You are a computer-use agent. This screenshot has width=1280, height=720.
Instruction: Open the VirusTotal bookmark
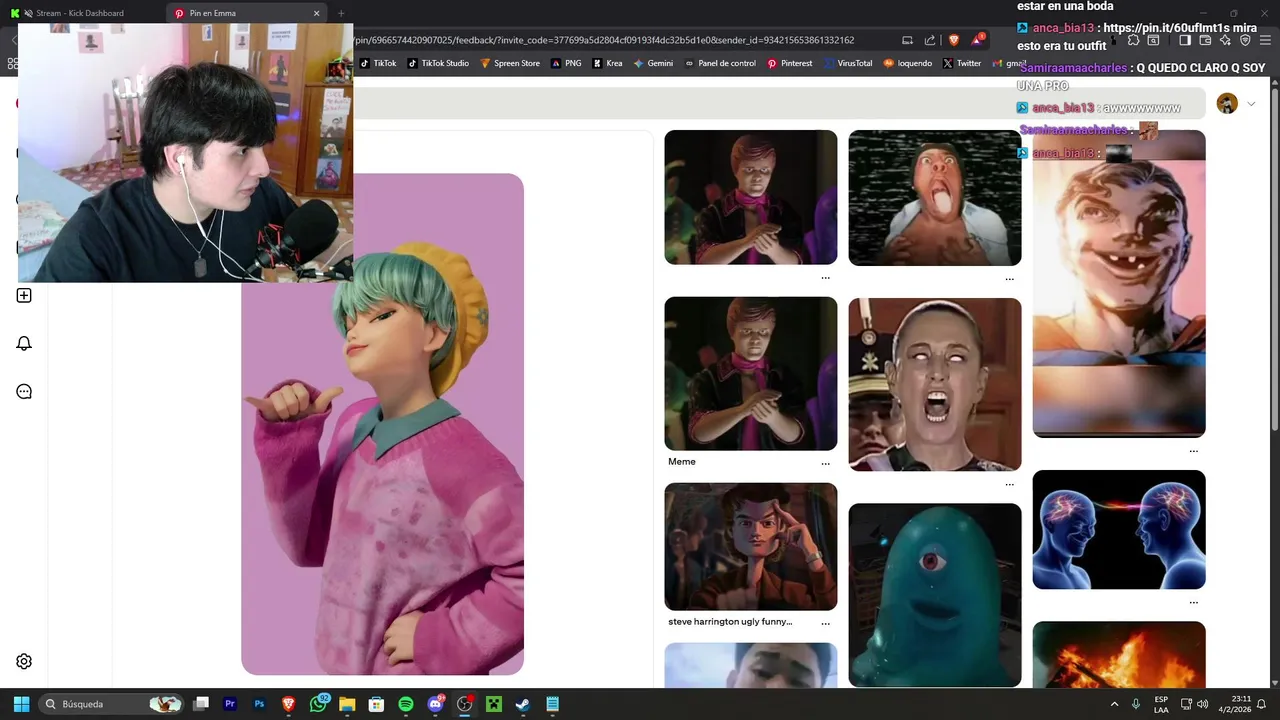pos(848,63)
